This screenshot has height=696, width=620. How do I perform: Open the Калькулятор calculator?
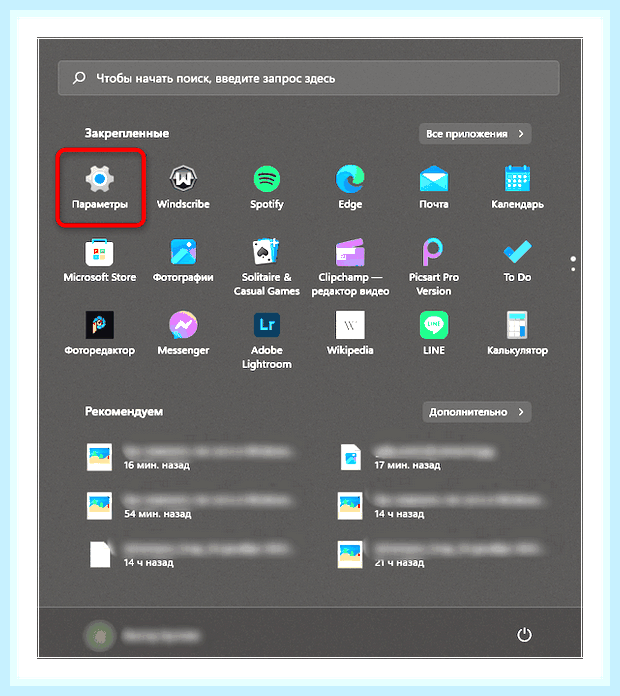coord(517,333)
